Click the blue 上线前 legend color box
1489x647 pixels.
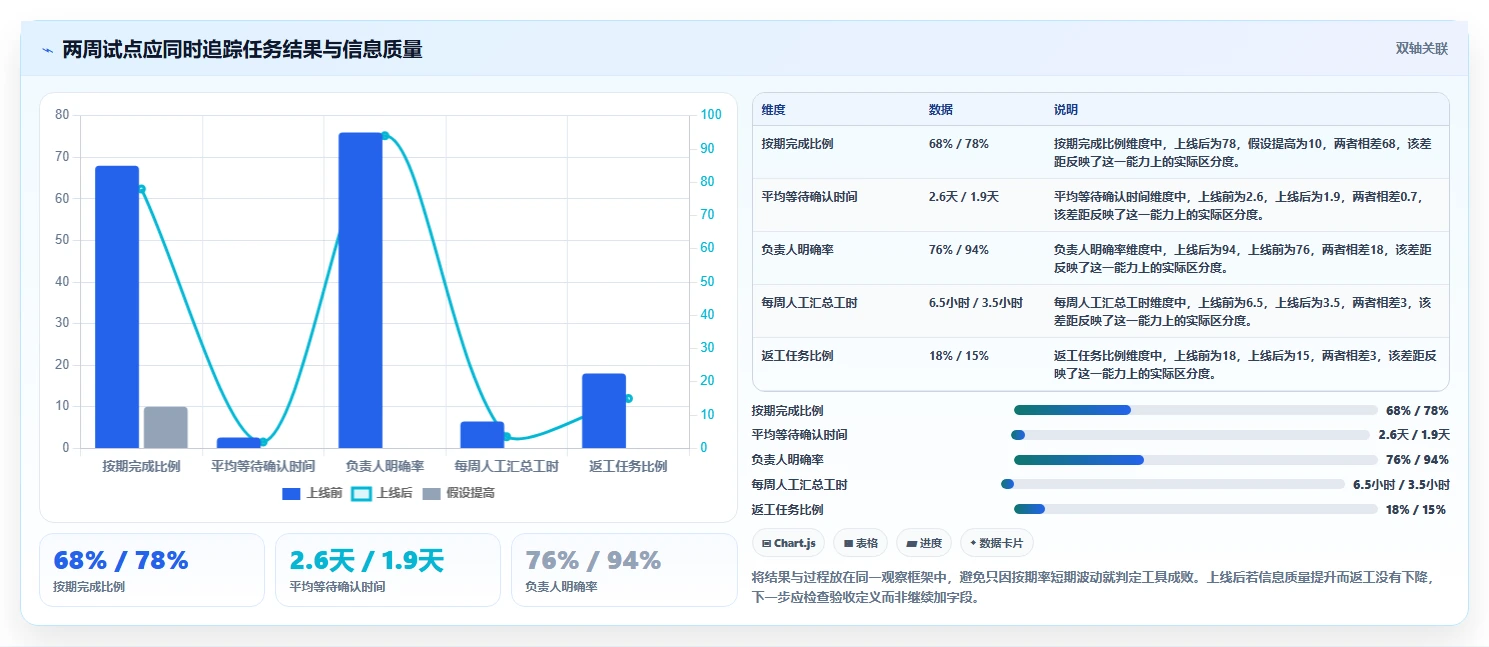[291, 493]
